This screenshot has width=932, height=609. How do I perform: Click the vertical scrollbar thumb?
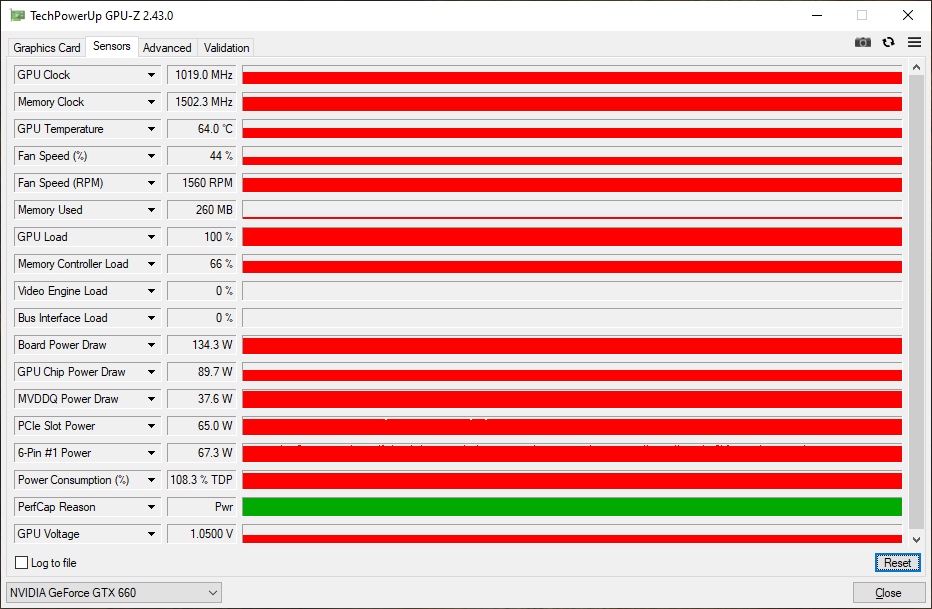[916, 301]
